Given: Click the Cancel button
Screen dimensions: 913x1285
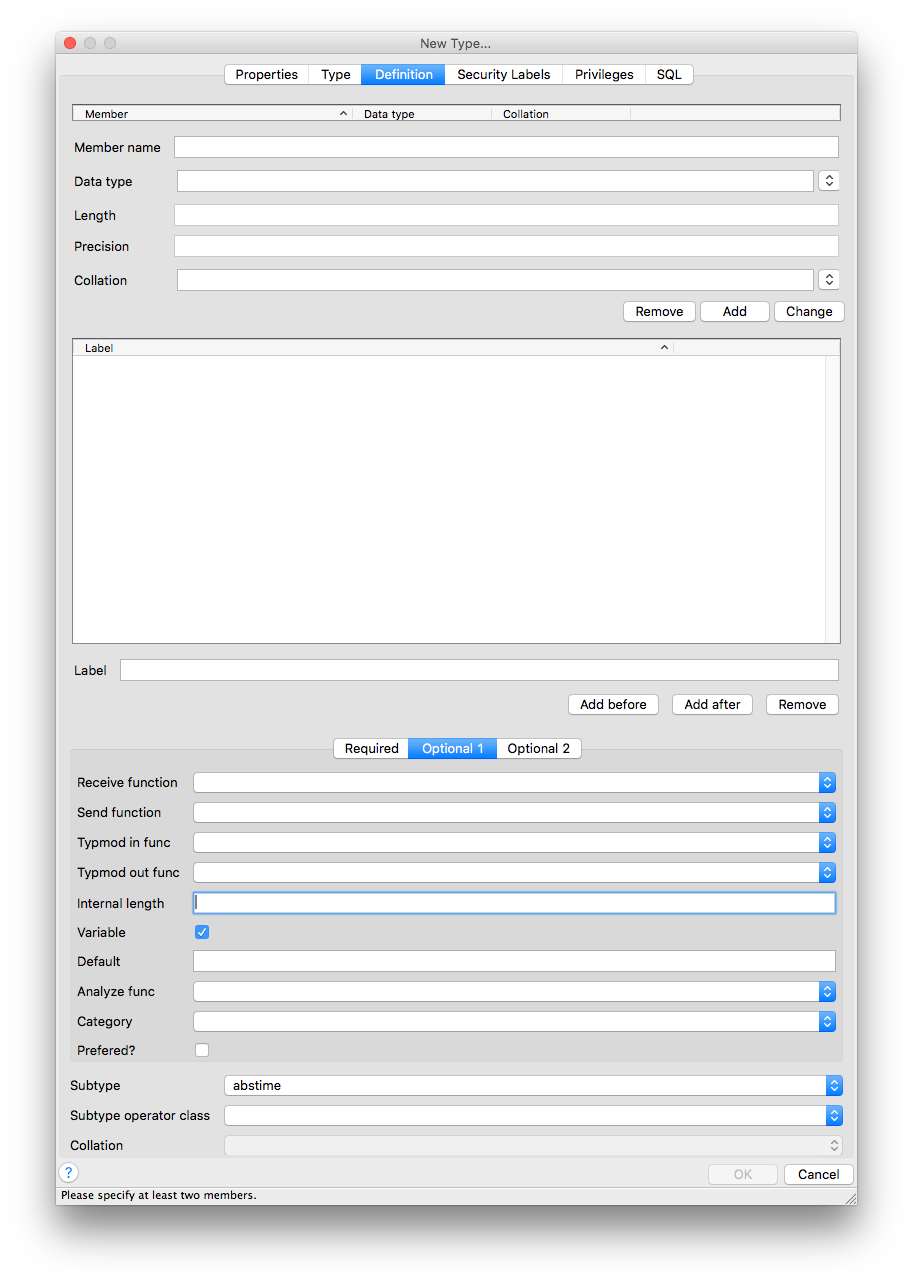Looking at the screenshot, I should click(818, 1174).
